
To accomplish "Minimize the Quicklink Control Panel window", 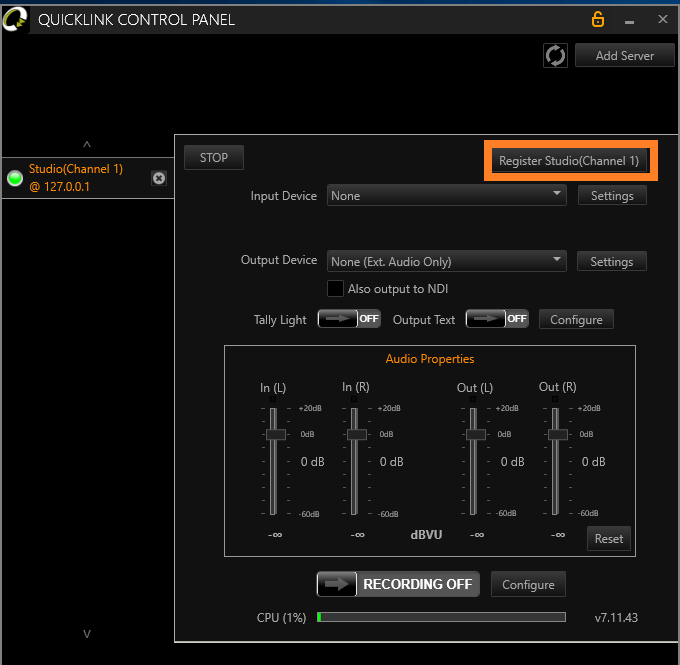I will (x=629, y=21).
